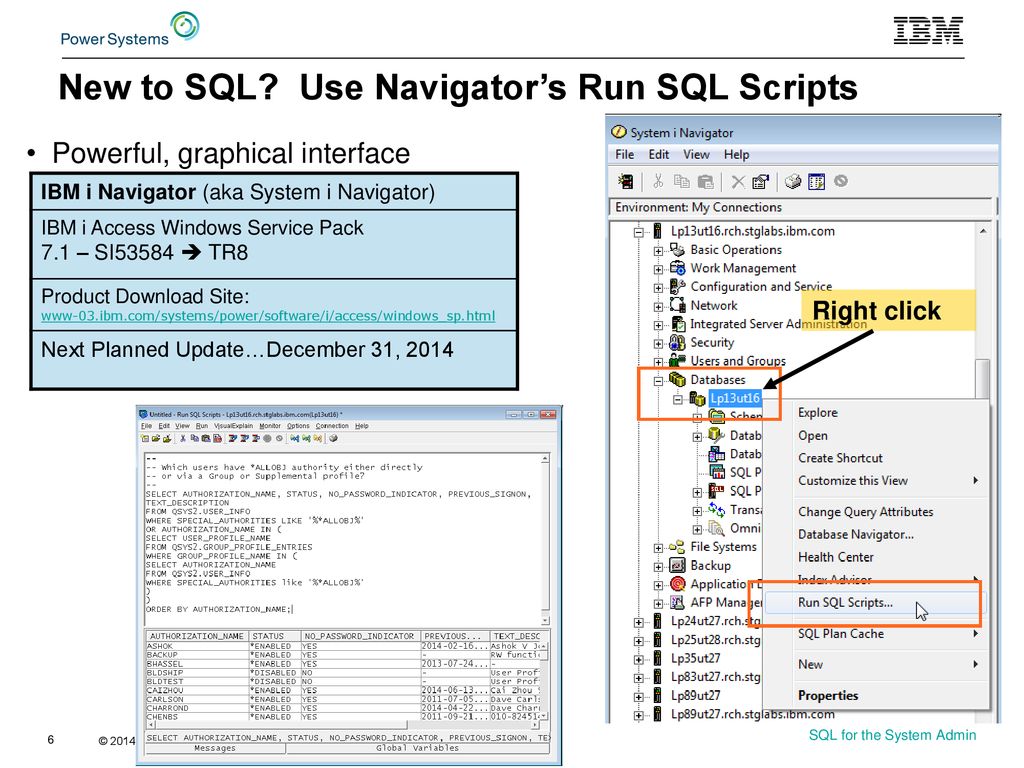Open Connection menu in Run SQL Scripts window
1024x768 pixels.
(332, 426)
